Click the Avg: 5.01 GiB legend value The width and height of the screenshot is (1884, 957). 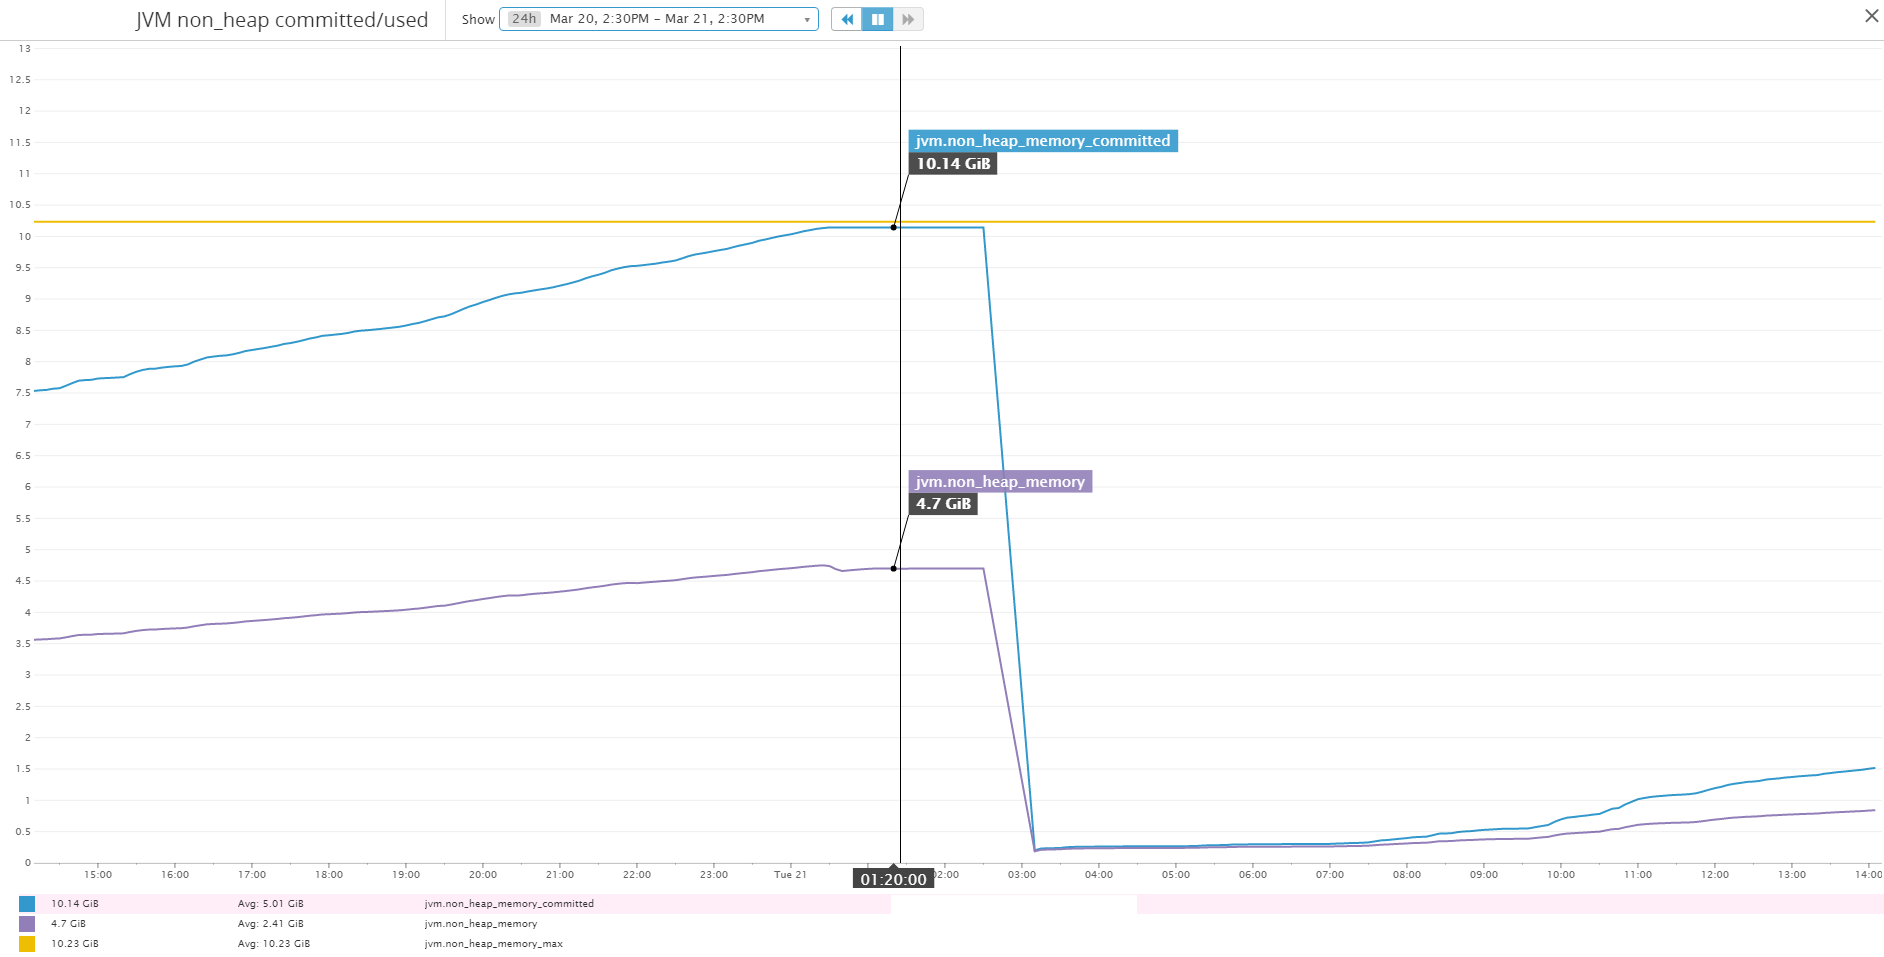(x=270, y=904)
